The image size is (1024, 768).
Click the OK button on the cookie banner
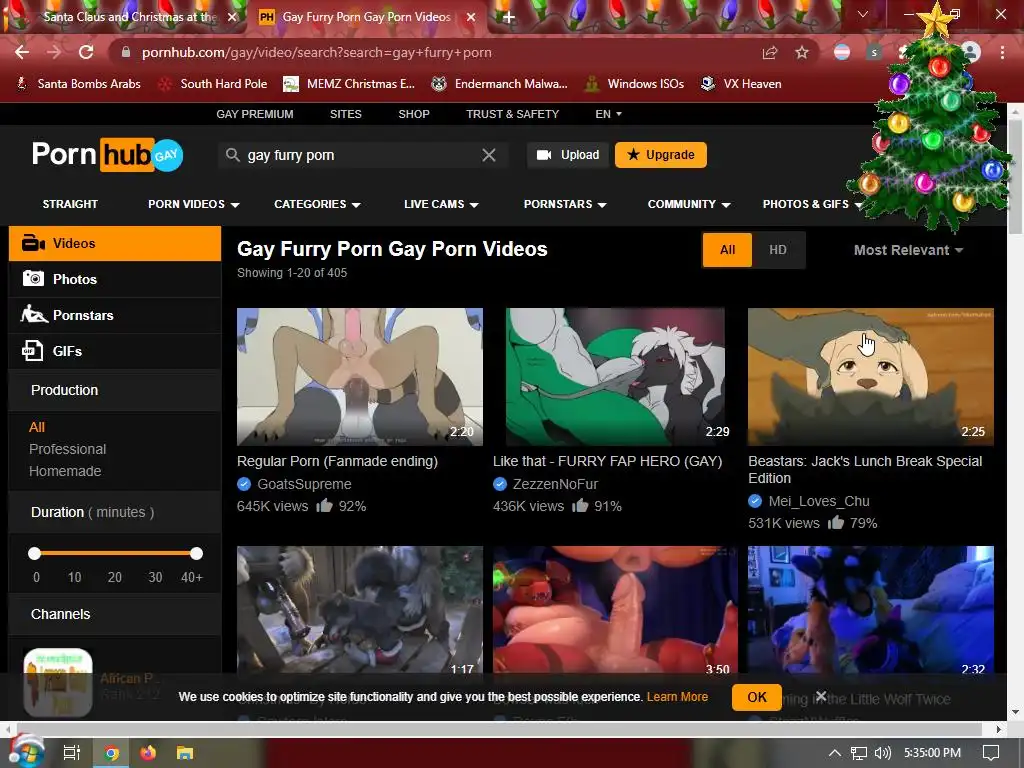pos(757,697)
